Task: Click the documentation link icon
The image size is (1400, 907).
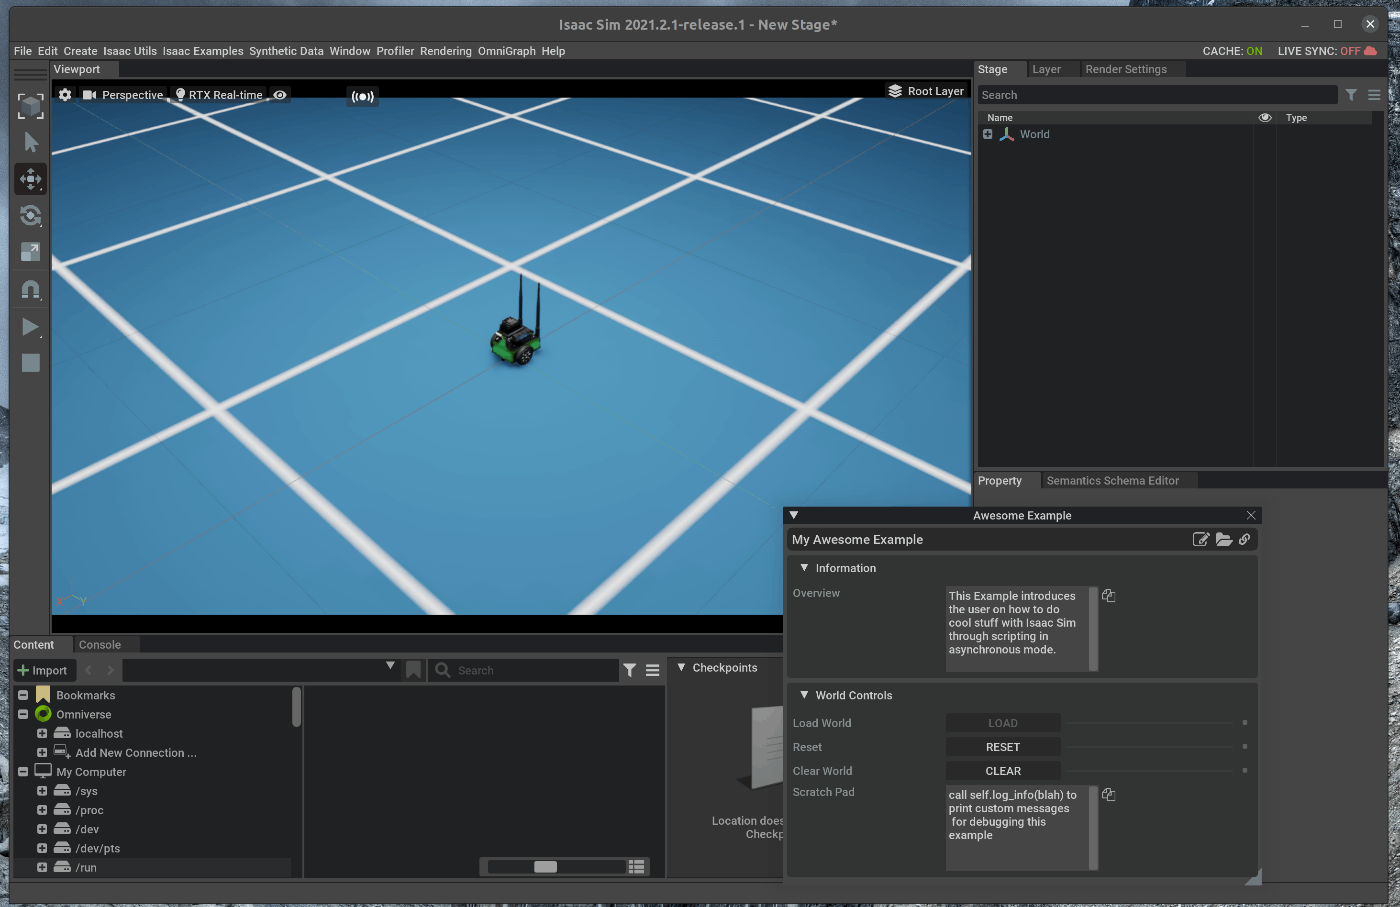Action: click(1244, 539)
